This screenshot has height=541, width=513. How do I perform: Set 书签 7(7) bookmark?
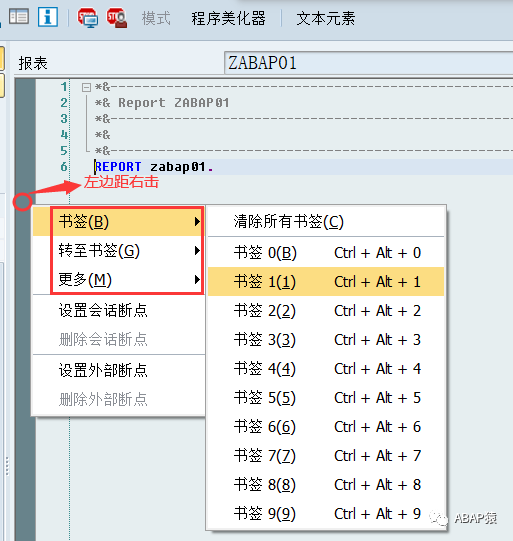click(x=326, y=455)
